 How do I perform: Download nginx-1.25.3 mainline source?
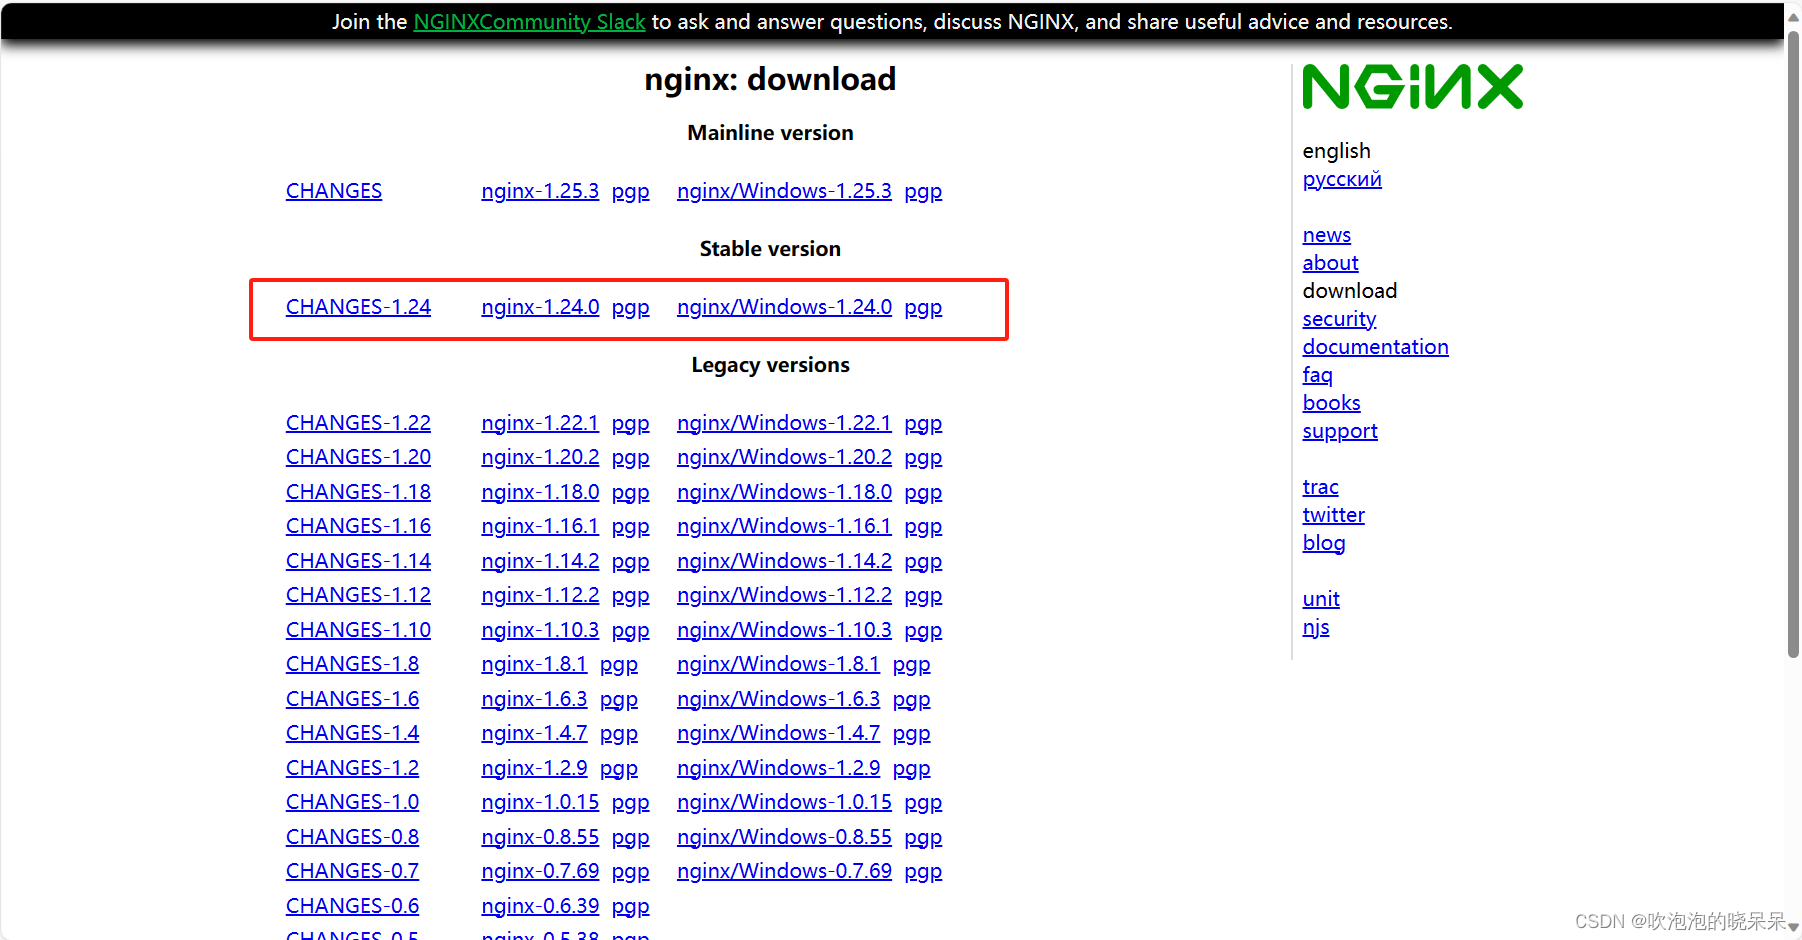pyautogui.click(x=539, y=191)
